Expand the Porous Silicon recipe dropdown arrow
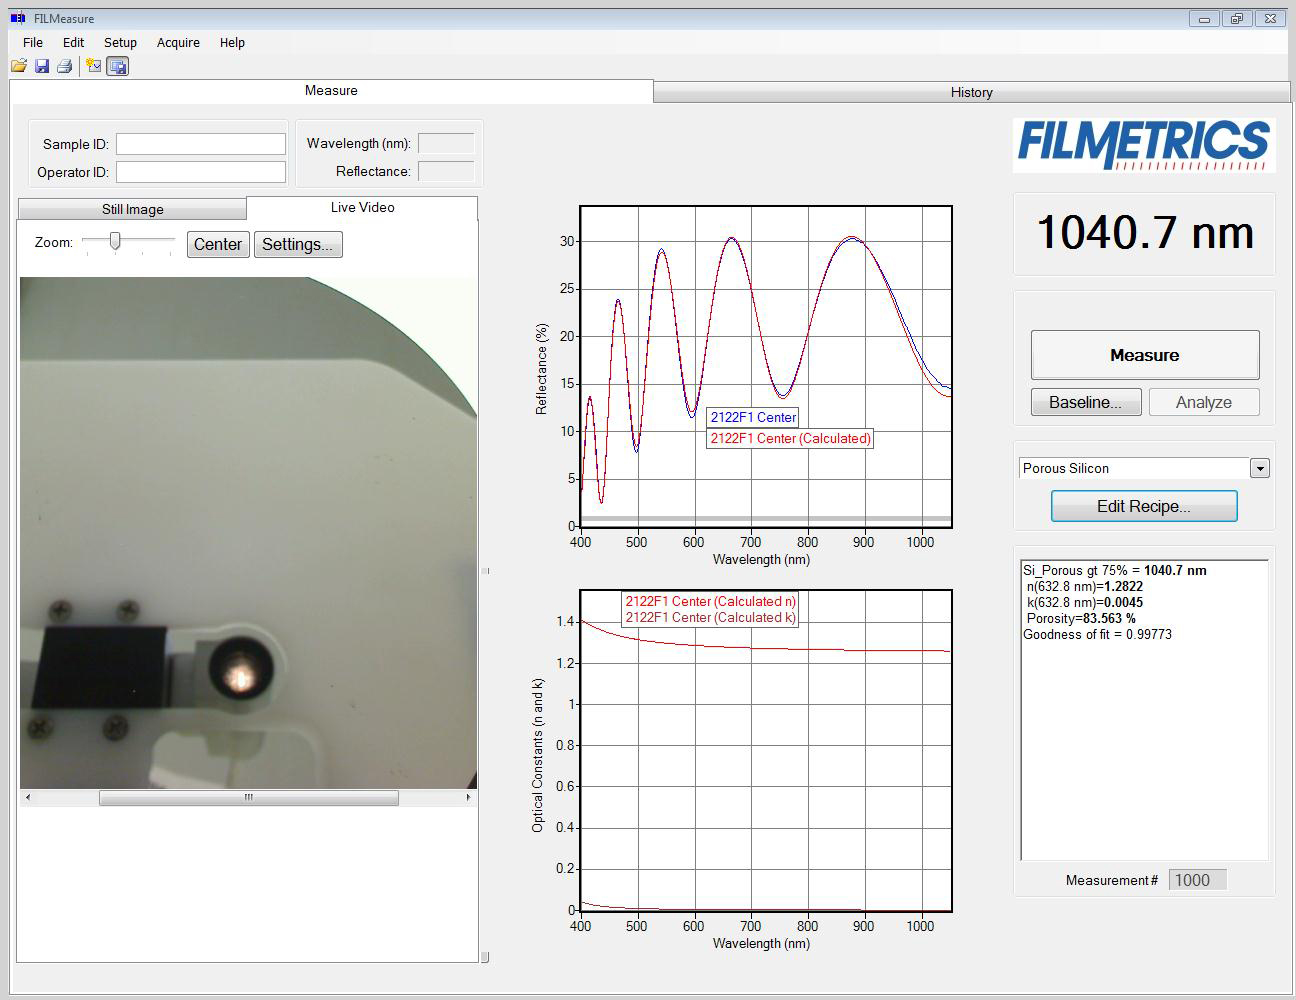The height and width of the screenshot is (1000, 1296). [x=1260, y=468]
